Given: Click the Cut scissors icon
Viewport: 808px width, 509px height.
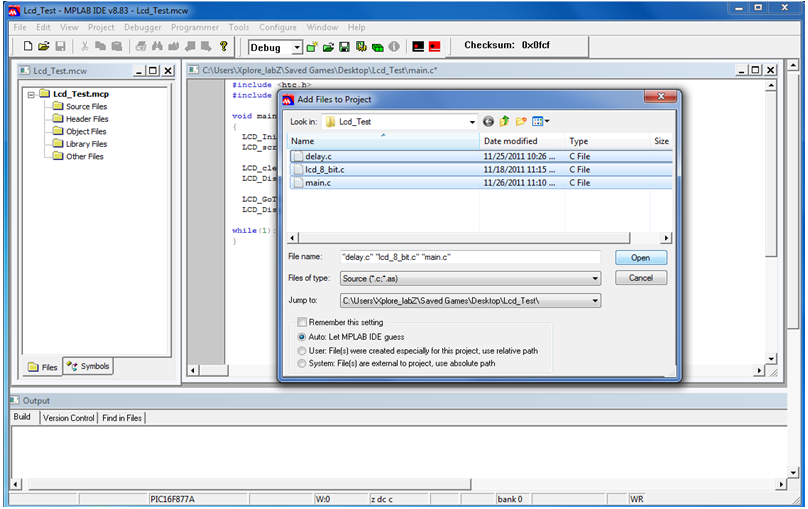Looking at the screenshot, I should click(x=85, y=46).
